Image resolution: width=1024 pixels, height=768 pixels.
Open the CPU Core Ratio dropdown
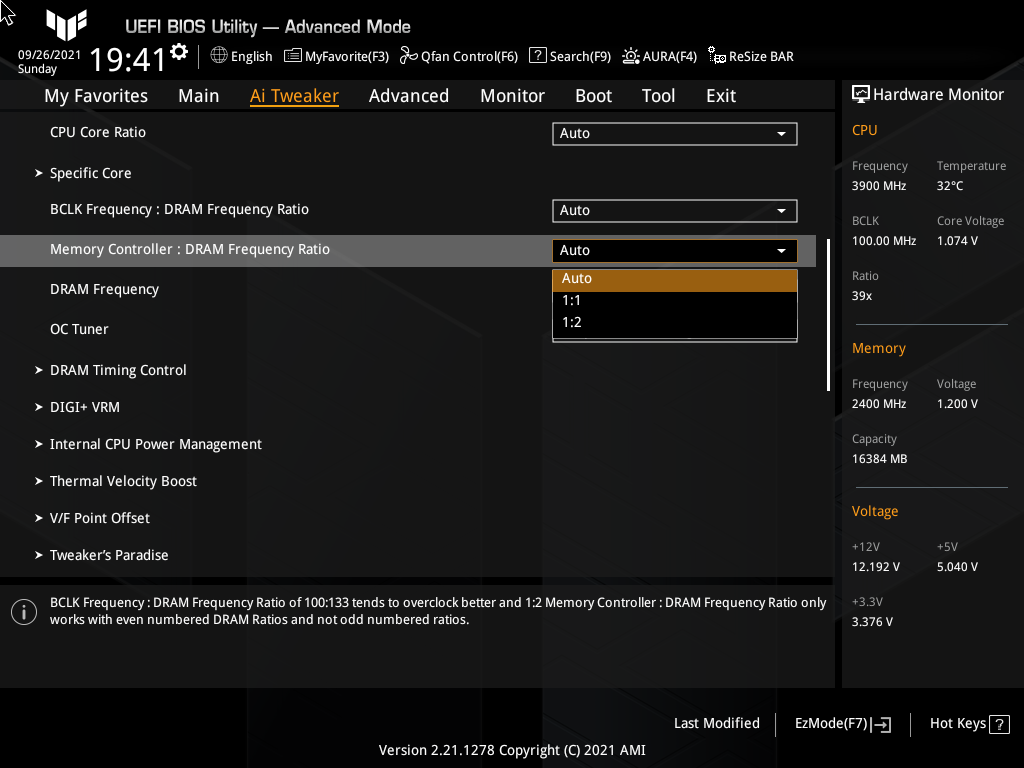tap(674, 133)
